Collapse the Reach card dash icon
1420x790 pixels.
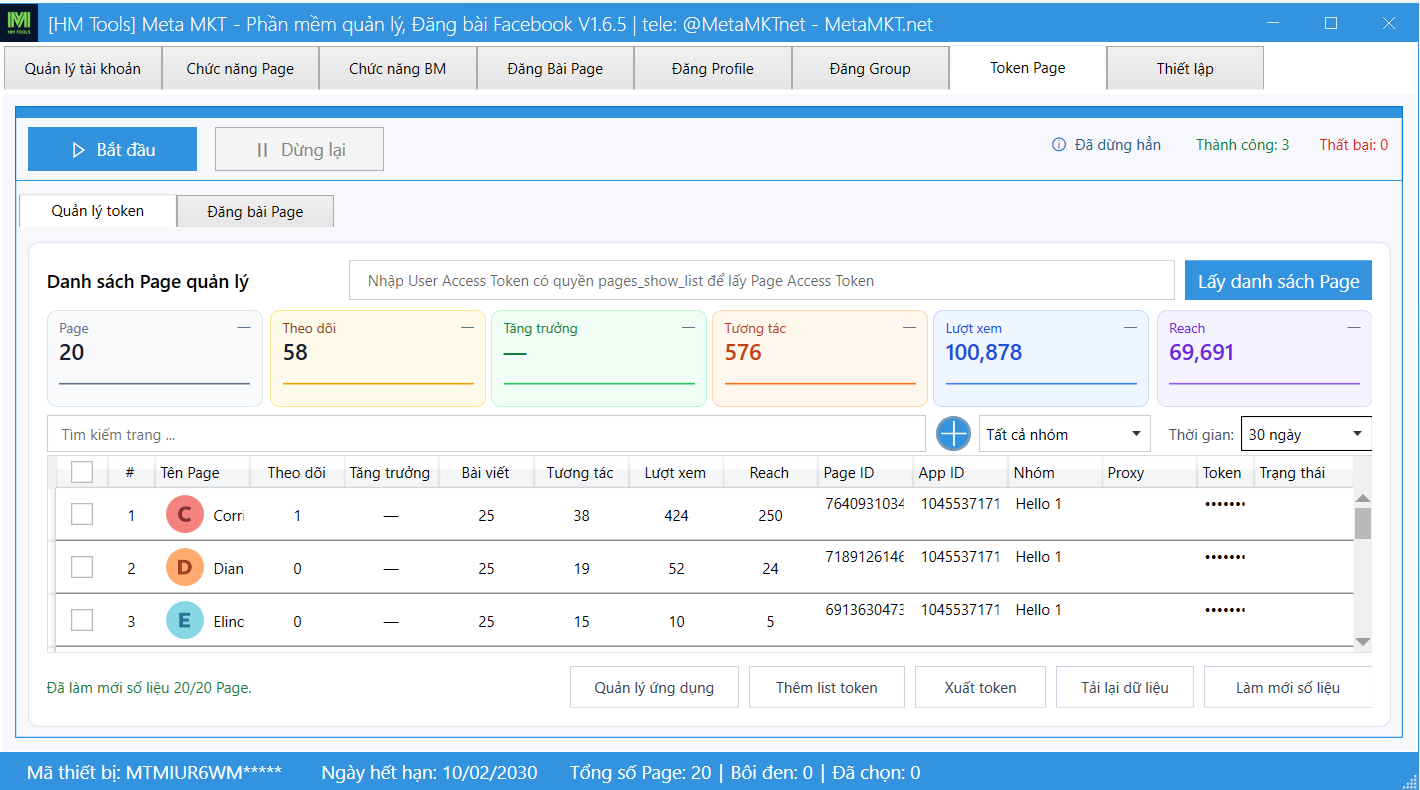(1353, 328)
